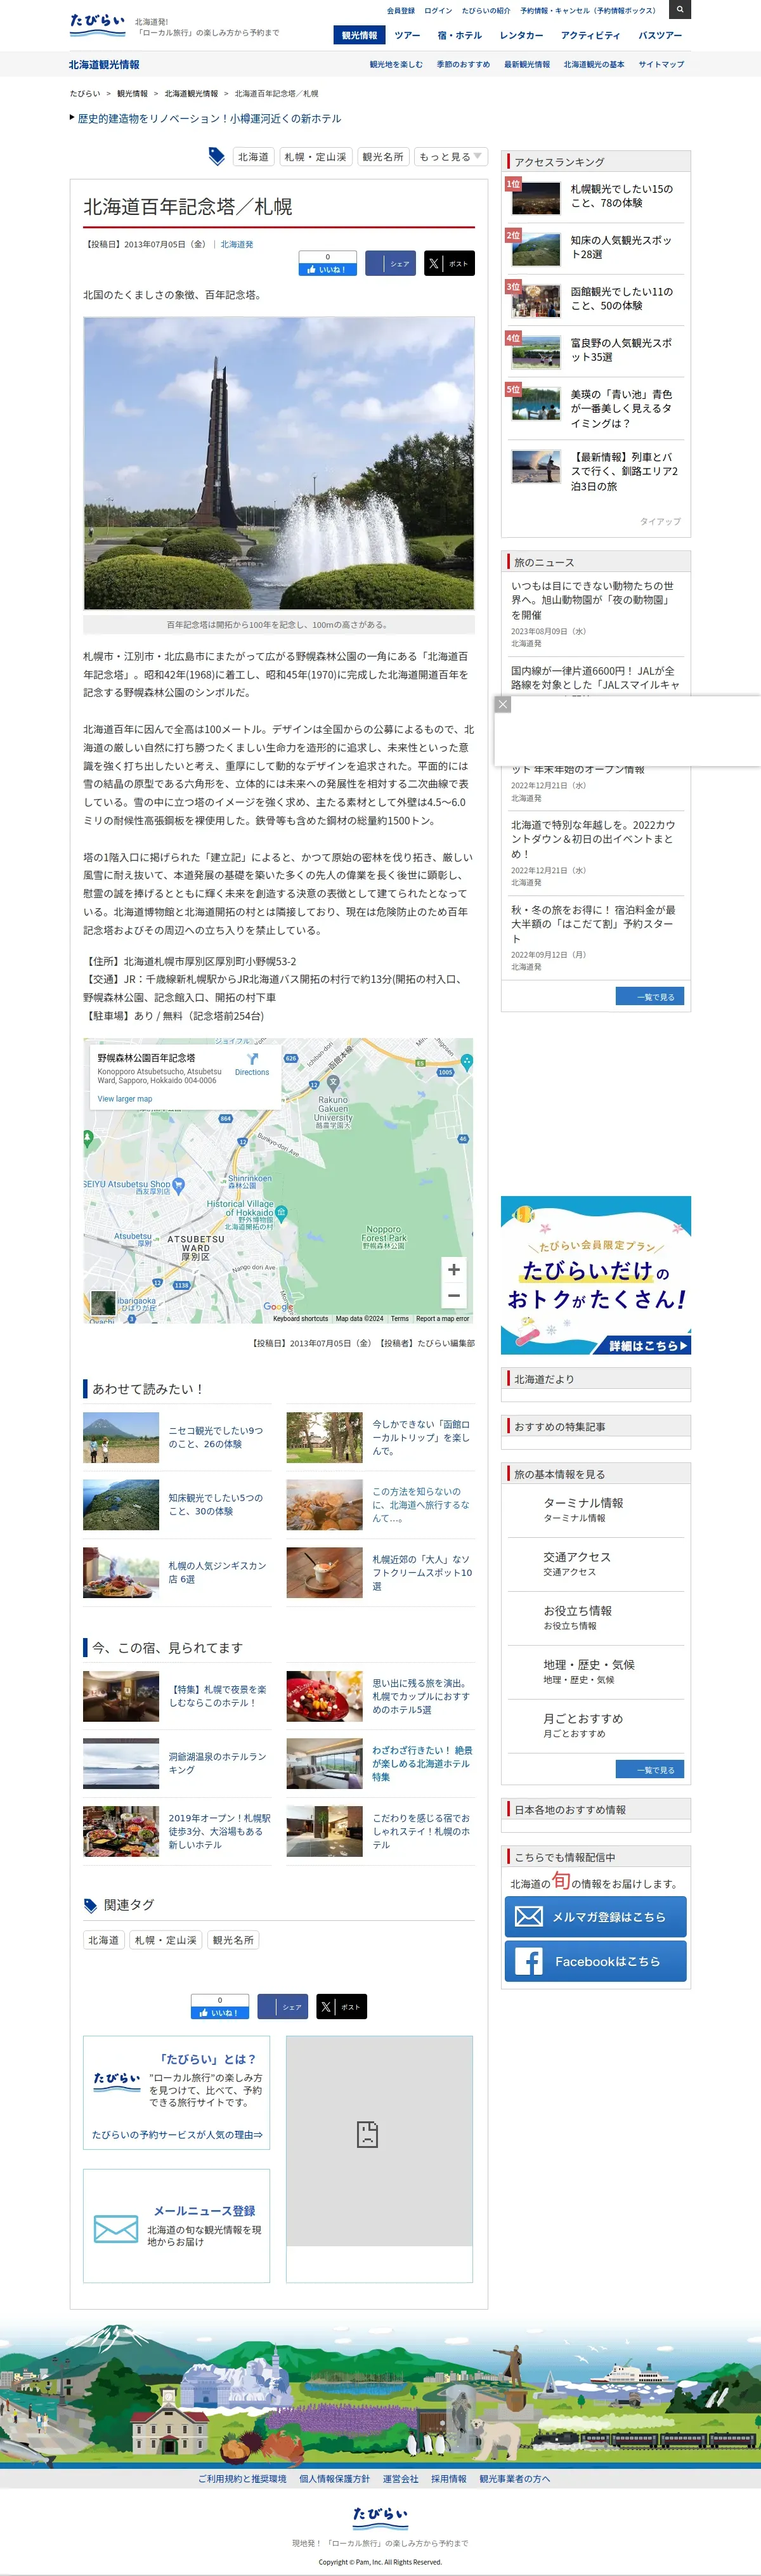
Task: Open the search magnifier icon in header
Action: tap(679, 9)
